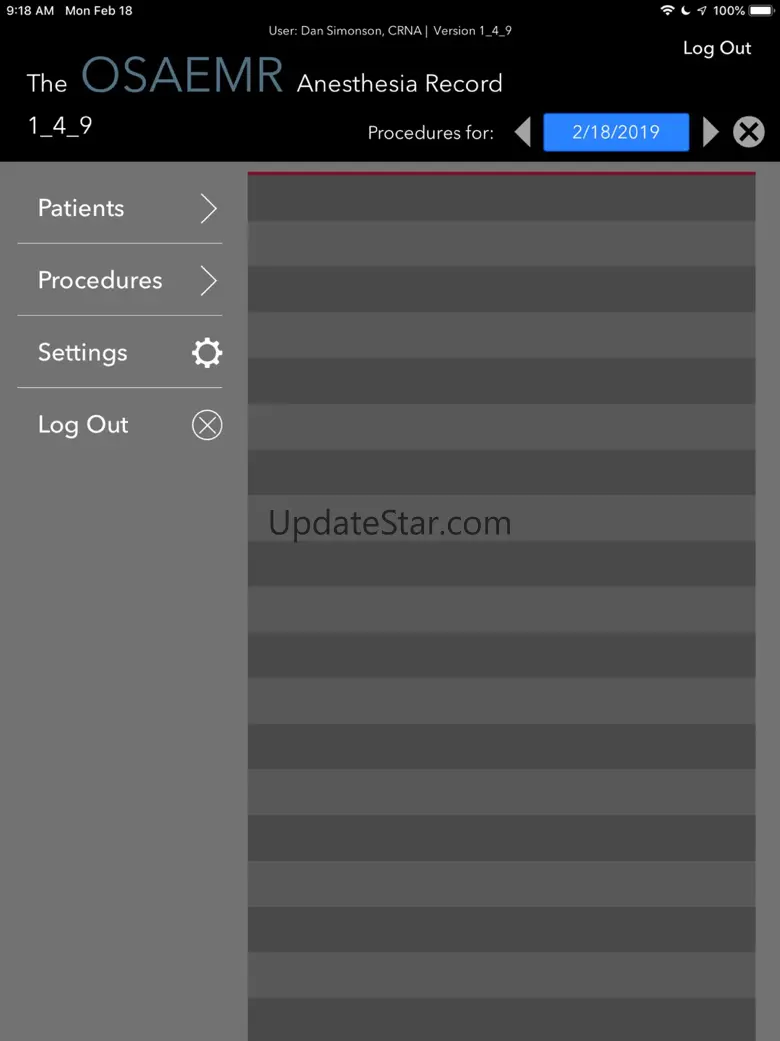This screenshot has height=1041, width=780.
Task: Go to the previous procedure date with left arrow
Action: [523, 132]
